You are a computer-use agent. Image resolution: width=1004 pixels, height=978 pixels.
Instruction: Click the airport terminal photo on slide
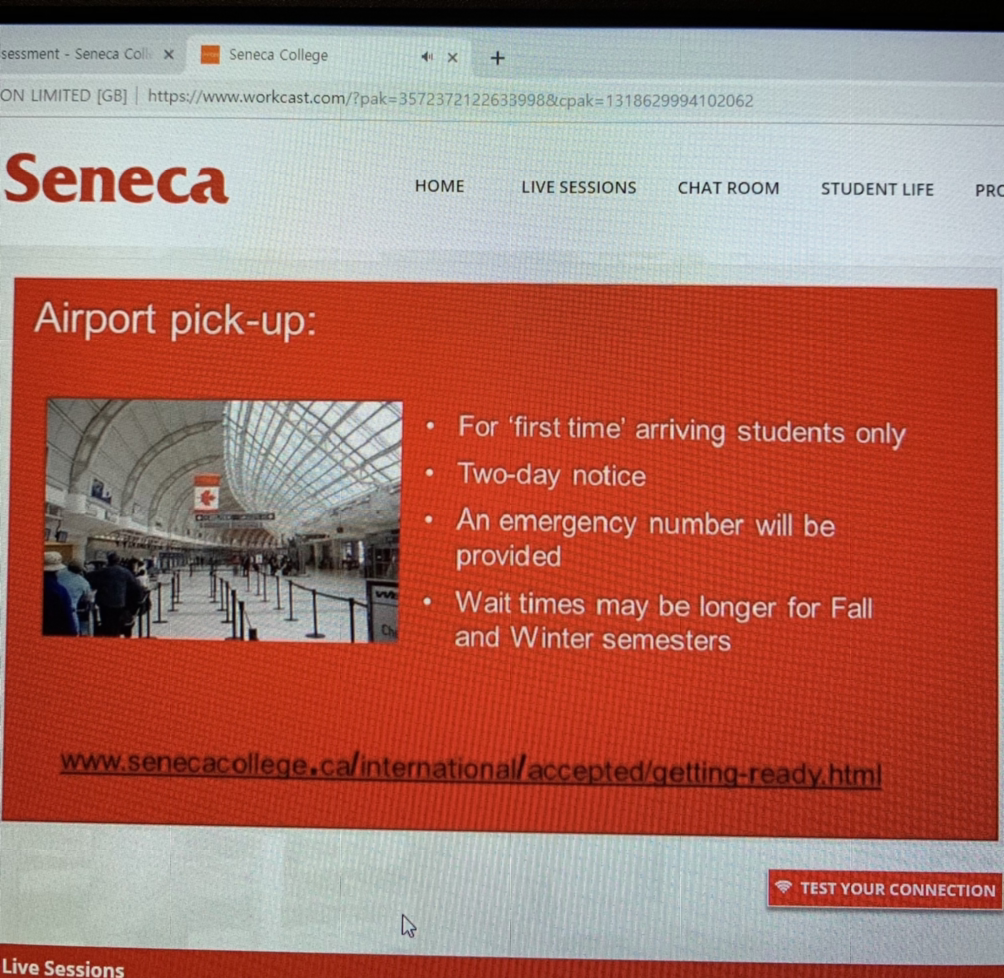[222, 520]
